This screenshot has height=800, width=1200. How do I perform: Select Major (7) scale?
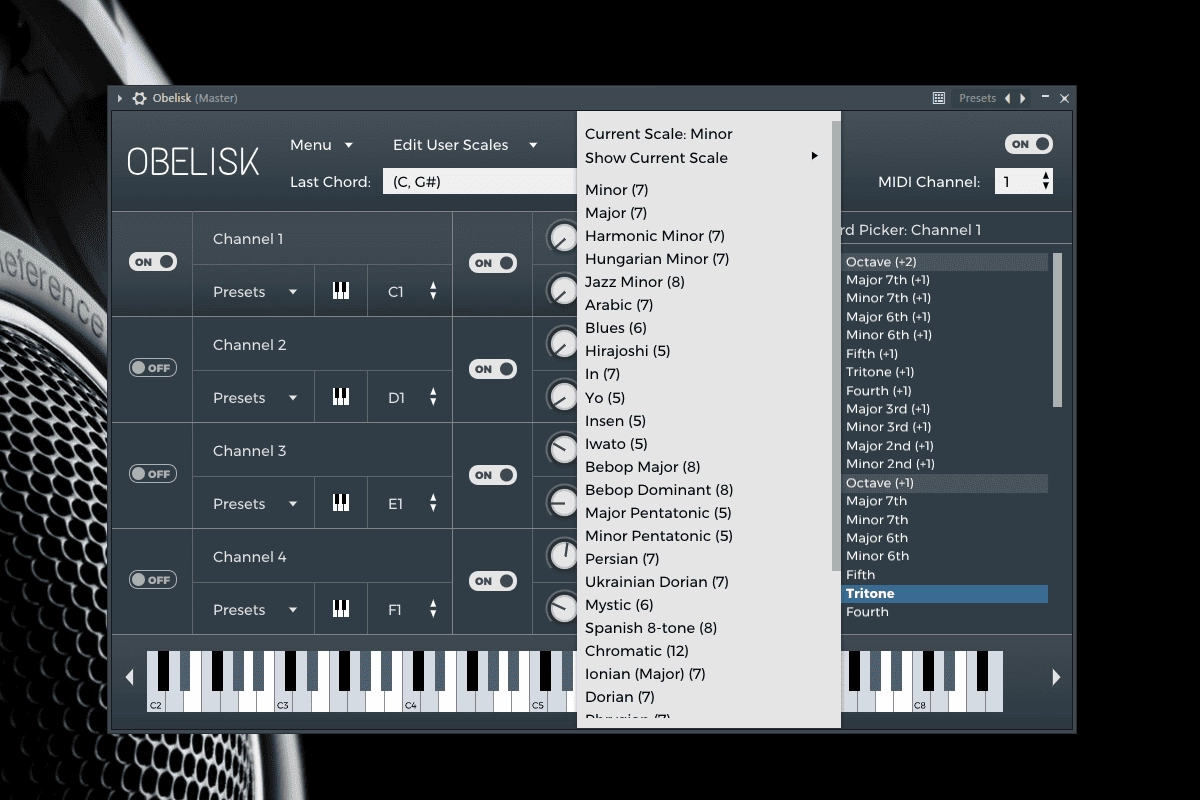click(x=616, y=213)
